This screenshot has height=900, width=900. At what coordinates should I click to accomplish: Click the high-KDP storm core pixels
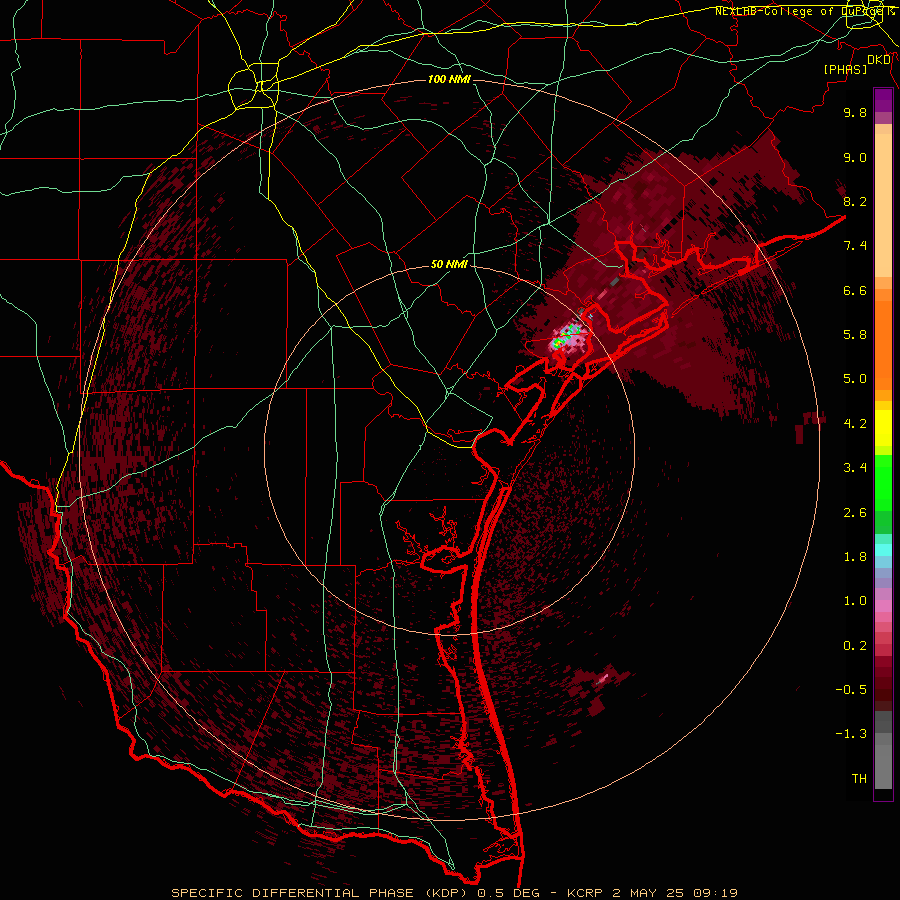tap(568, 337)
